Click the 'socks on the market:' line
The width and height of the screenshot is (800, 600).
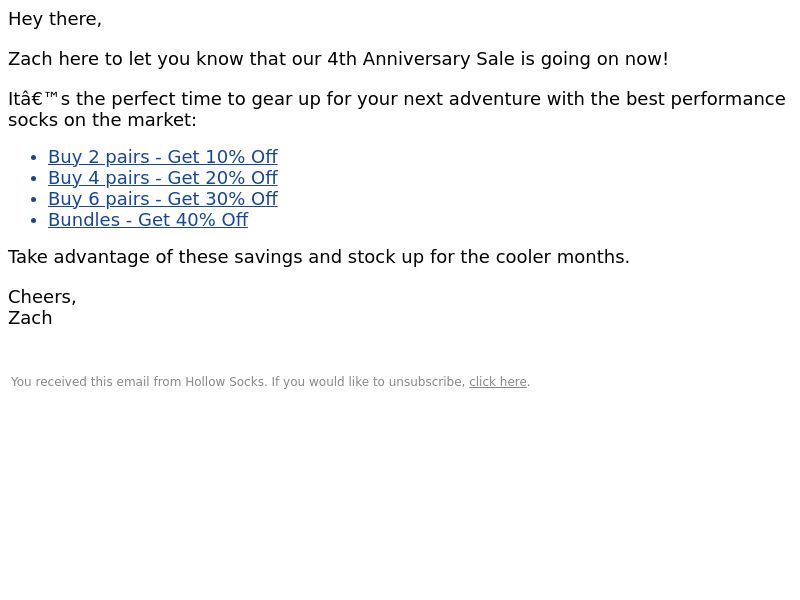coord(102,119)
